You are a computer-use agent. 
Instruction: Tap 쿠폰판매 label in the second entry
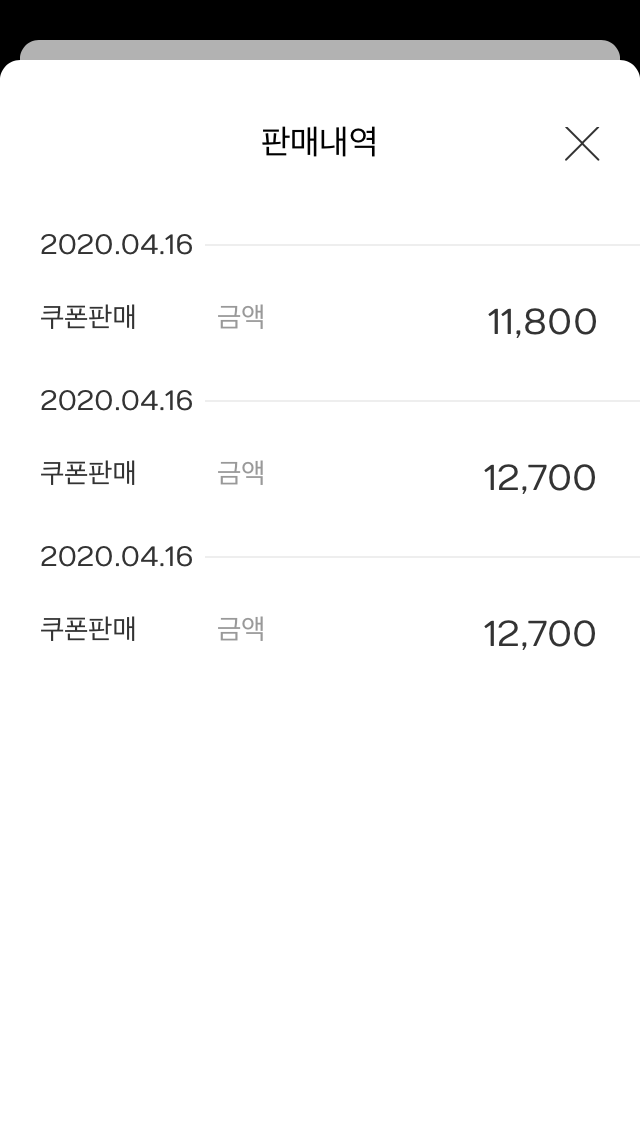point(88,473)
